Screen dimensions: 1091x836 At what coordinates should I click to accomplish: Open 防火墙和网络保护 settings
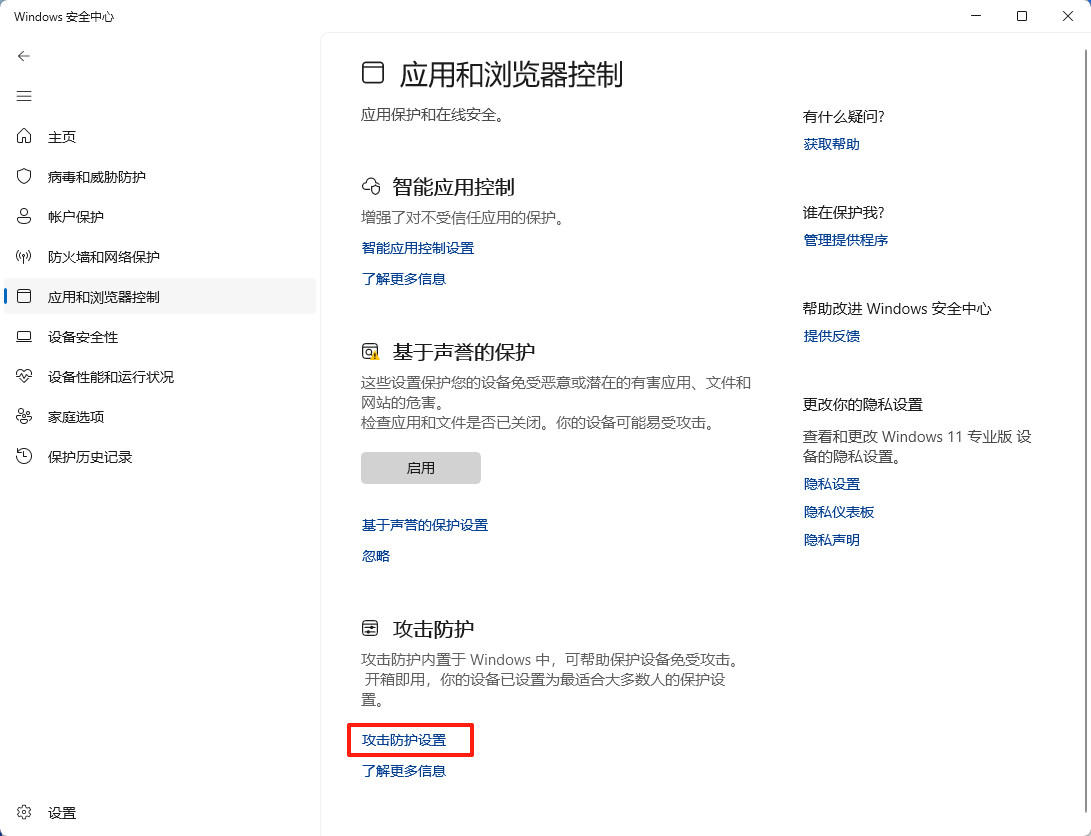[x=96, y=256]
